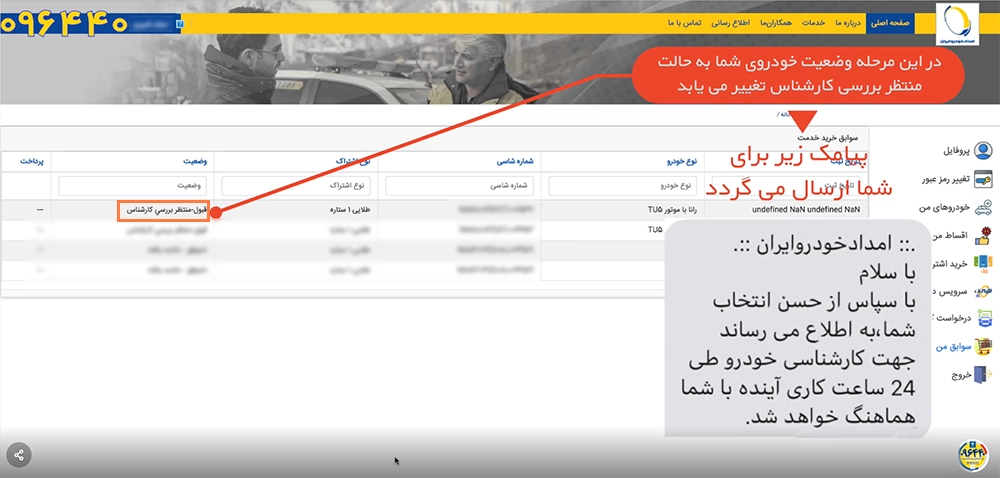Sort by the شماره شاسی column header
Image resolution: width=1000 pixels, height=478 pixels.
coord(515,161)
